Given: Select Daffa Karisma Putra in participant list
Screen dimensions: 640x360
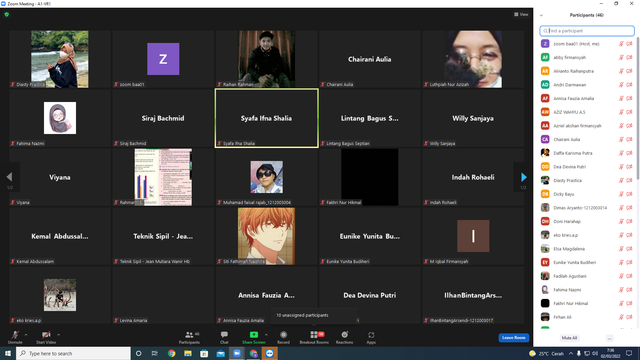Looking at the screenshot, I should tap(587, 153).
